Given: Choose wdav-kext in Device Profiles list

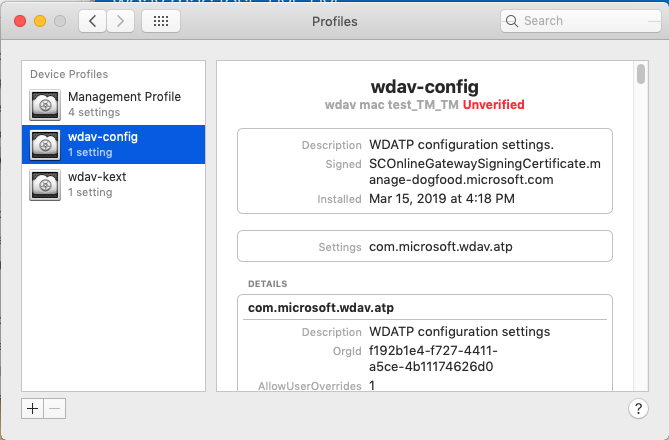Looking at the screenshot, I should click(x=113, y=184).
